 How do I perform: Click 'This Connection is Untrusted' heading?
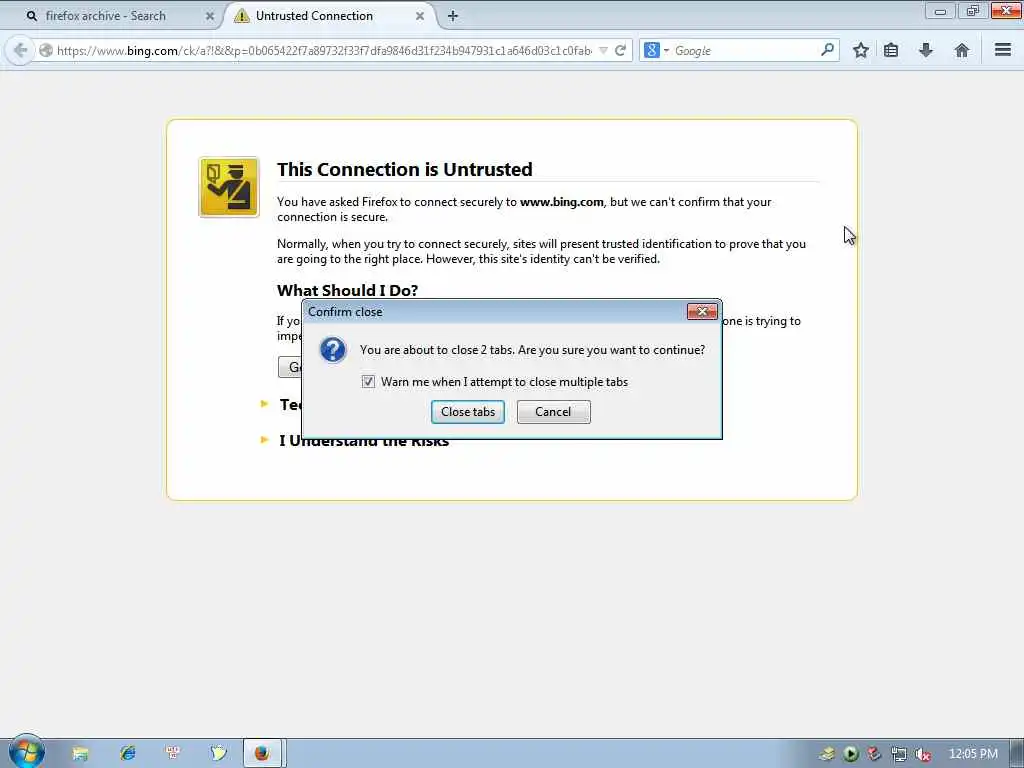pyautogui.click(x=404, y=169)
